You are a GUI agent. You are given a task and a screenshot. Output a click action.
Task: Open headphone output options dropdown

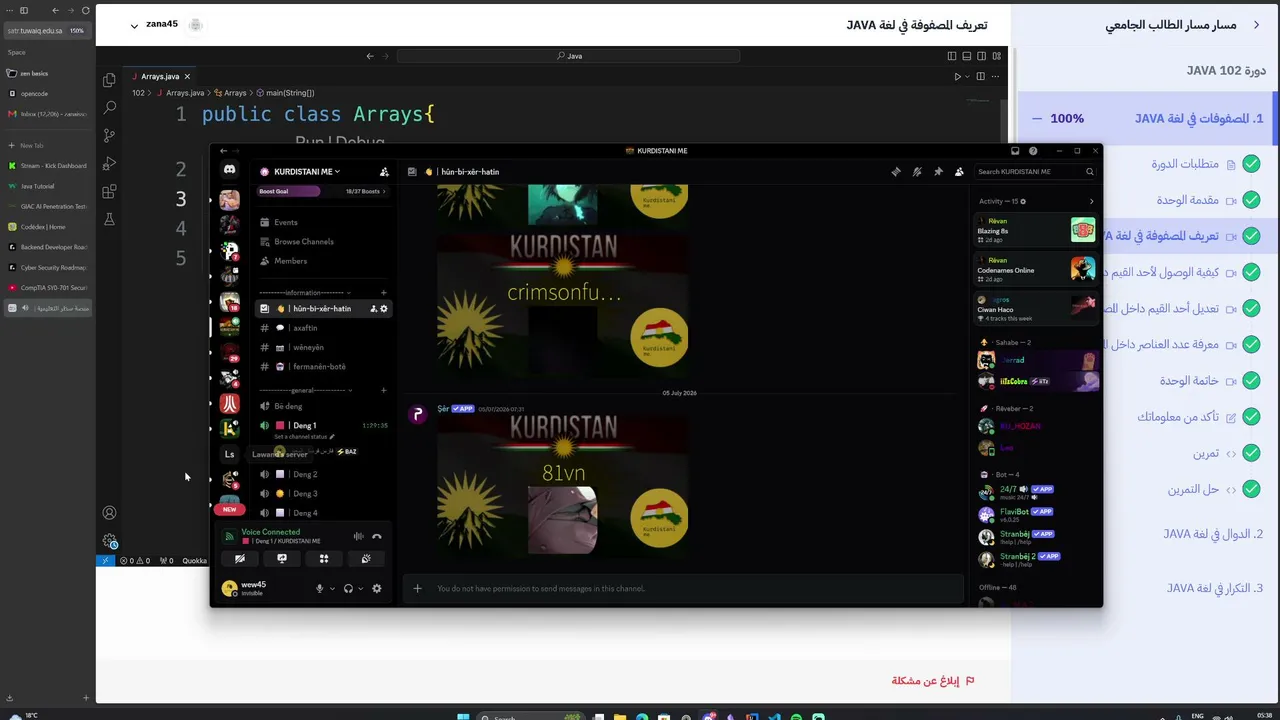pos(360,588)
